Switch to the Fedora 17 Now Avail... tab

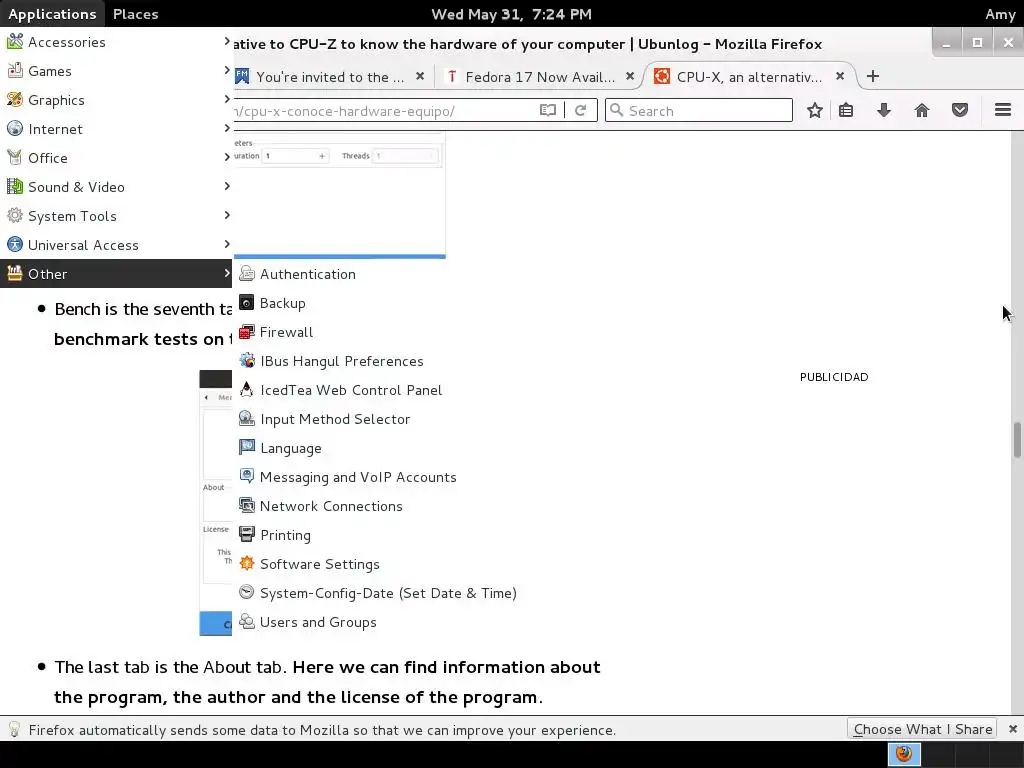tap(540, 77)
